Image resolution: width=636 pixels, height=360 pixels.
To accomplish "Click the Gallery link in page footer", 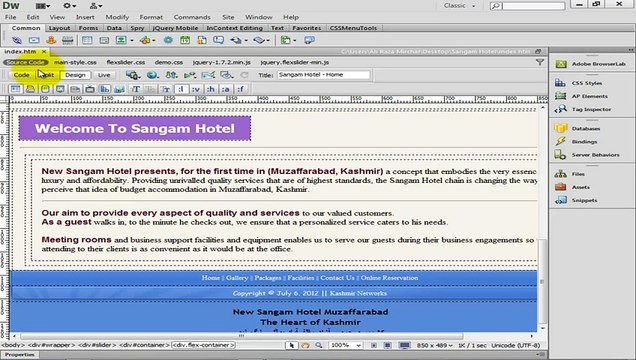I will (x=237, y=278).
